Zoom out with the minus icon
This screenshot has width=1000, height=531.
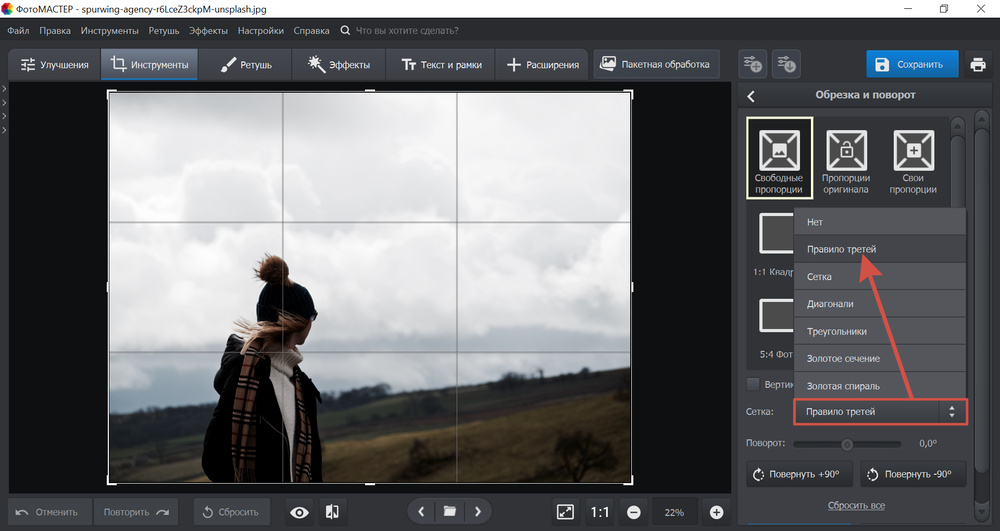coord(633,512)
